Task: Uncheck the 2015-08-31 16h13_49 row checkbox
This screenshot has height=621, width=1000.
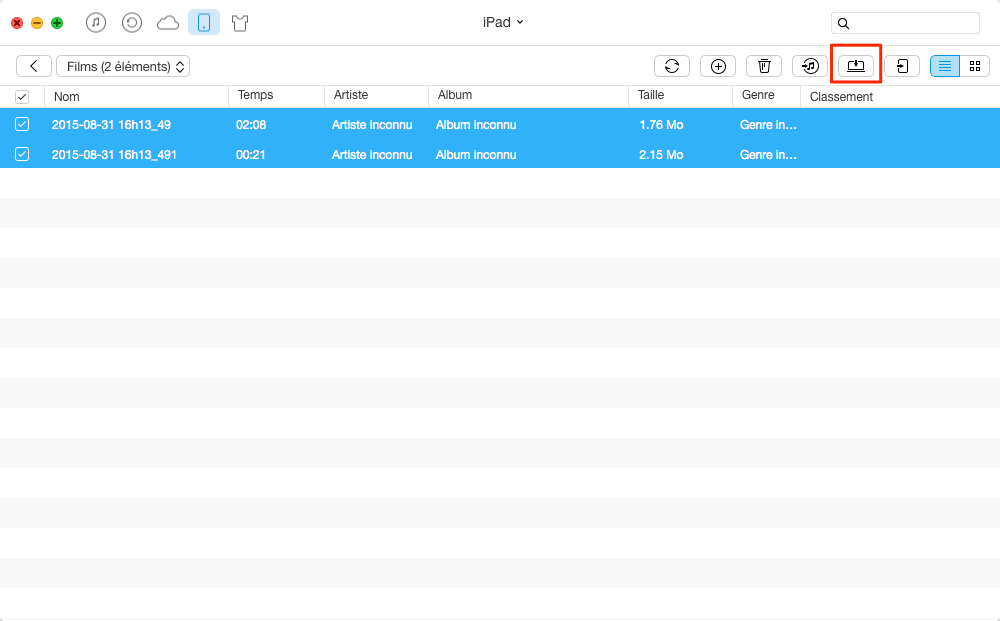Action: pos(22,124)
